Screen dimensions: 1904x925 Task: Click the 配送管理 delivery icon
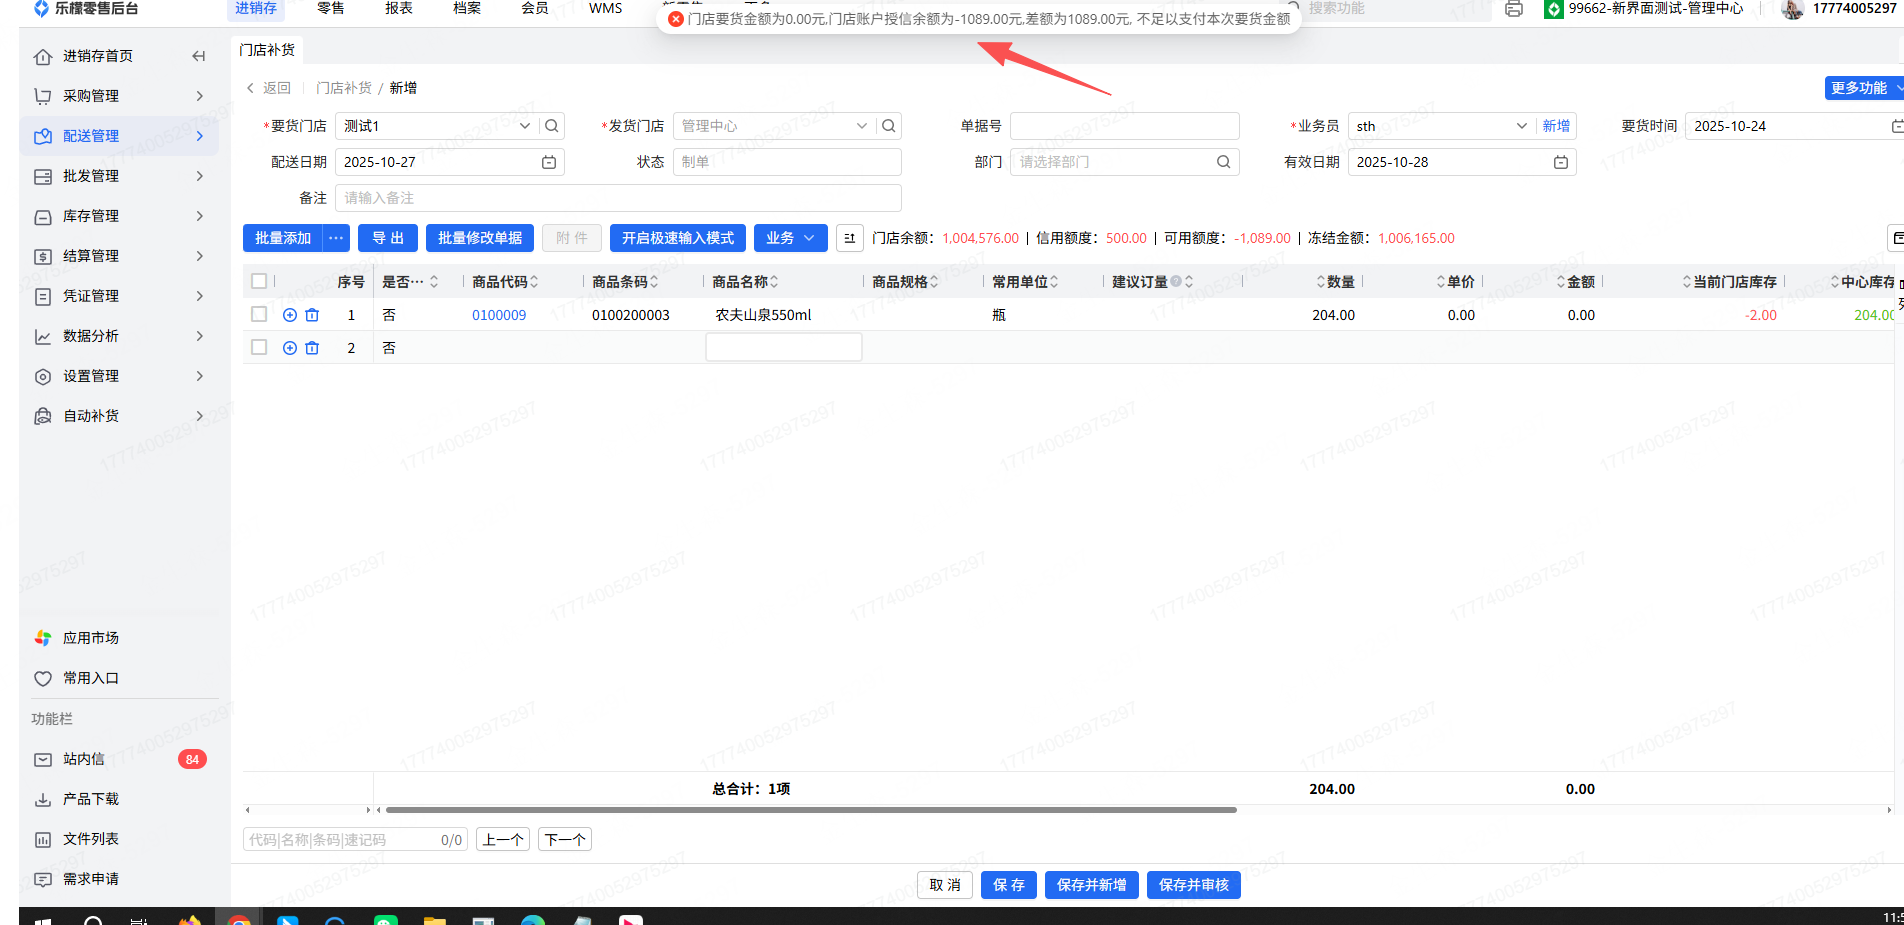[43, 136]
